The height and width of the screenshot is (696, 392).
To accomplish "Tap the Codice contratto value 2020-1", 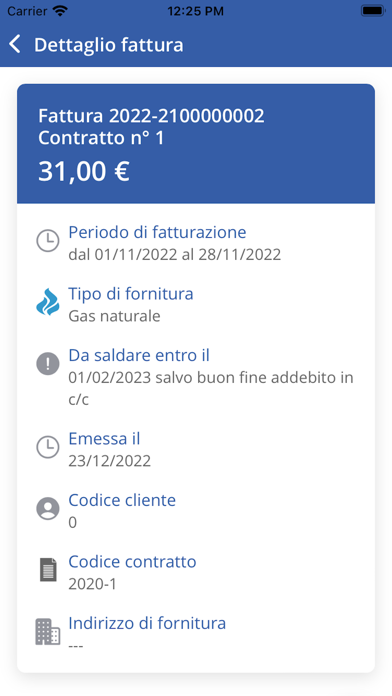I will tap(92, 584).
